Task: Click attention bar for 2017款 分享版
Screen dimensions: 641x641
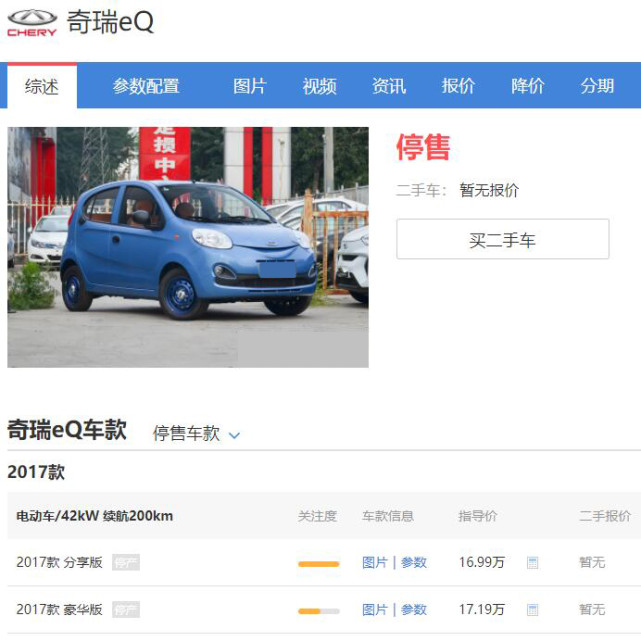Action: [x=319, y=564]
